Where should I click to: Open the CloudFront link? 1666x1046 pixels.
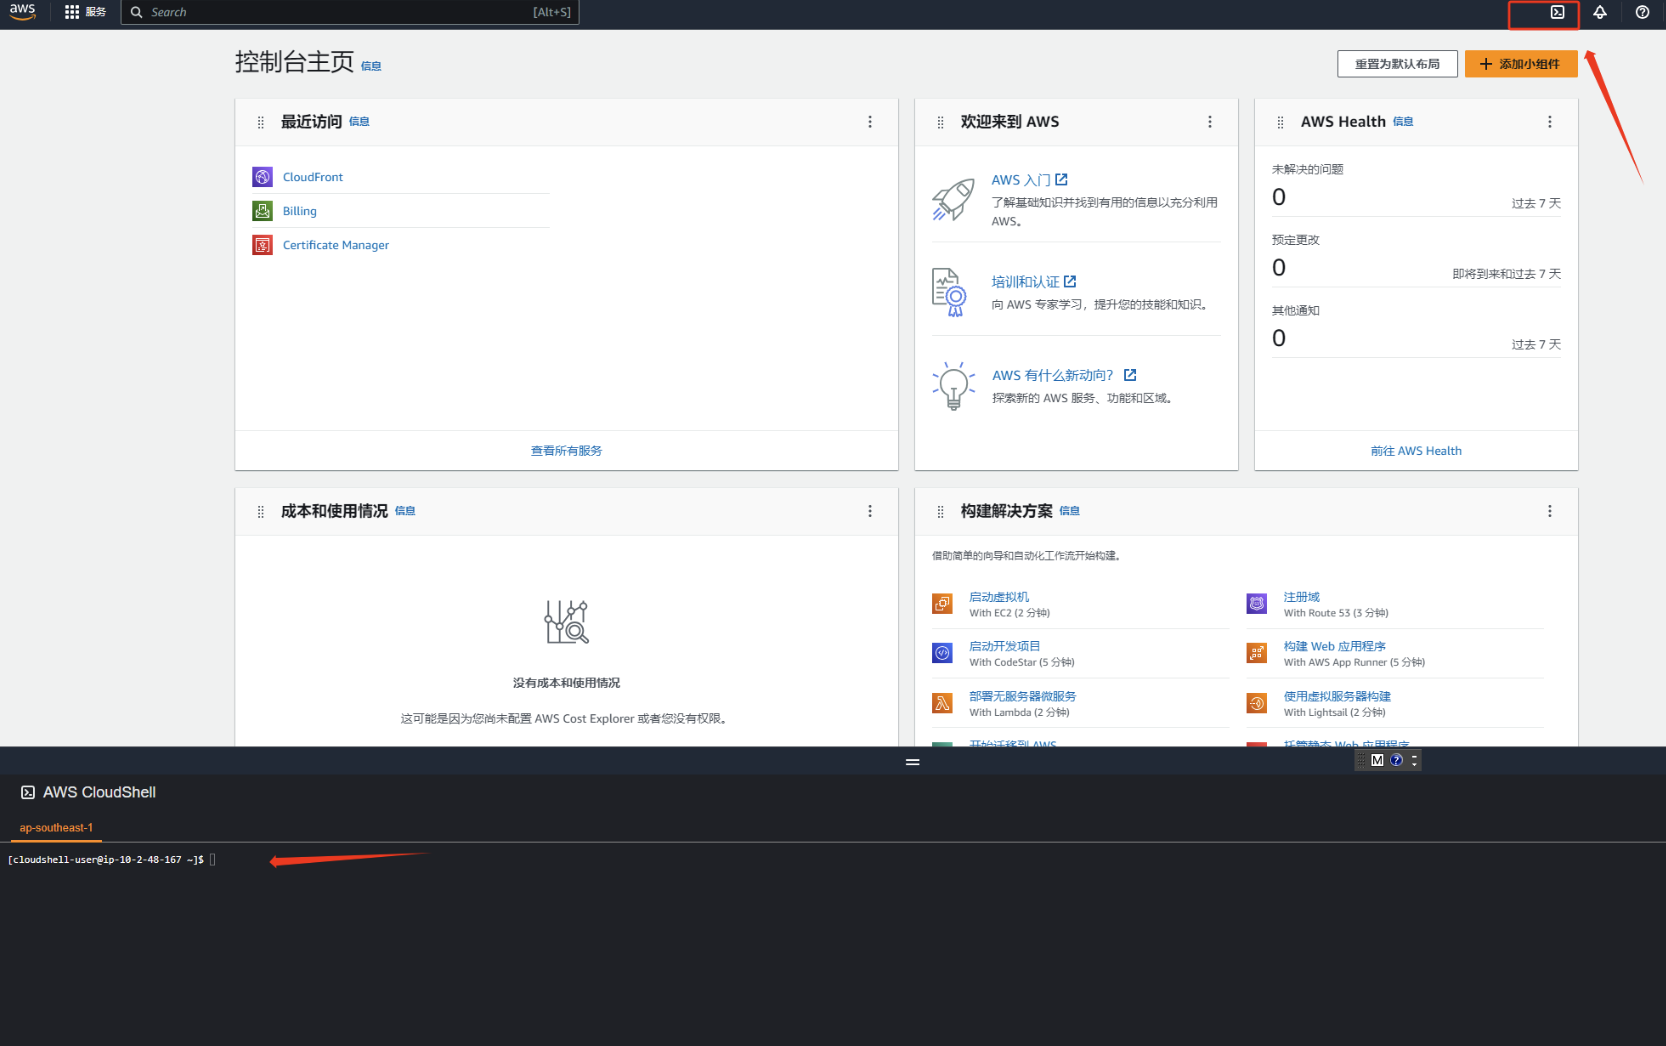pyautogui.click(x=313, y=177)
